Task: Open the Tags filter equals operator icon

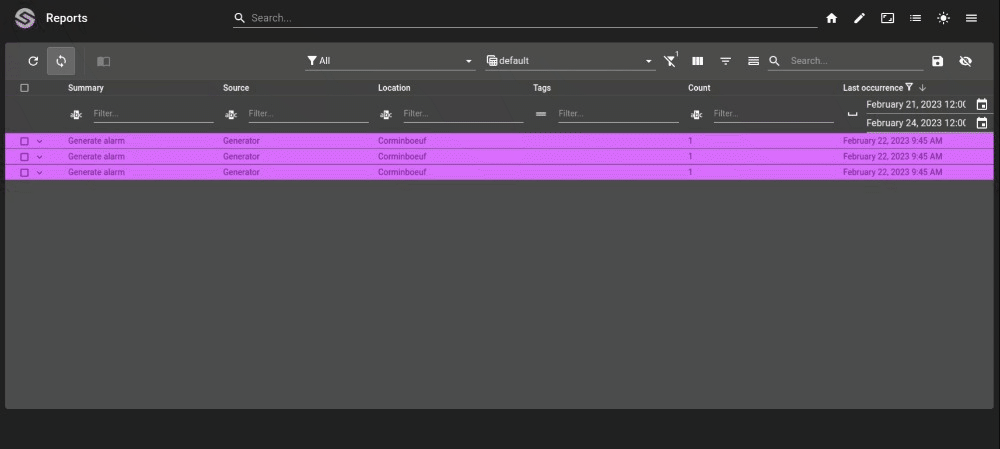Action: pos(541,114)
